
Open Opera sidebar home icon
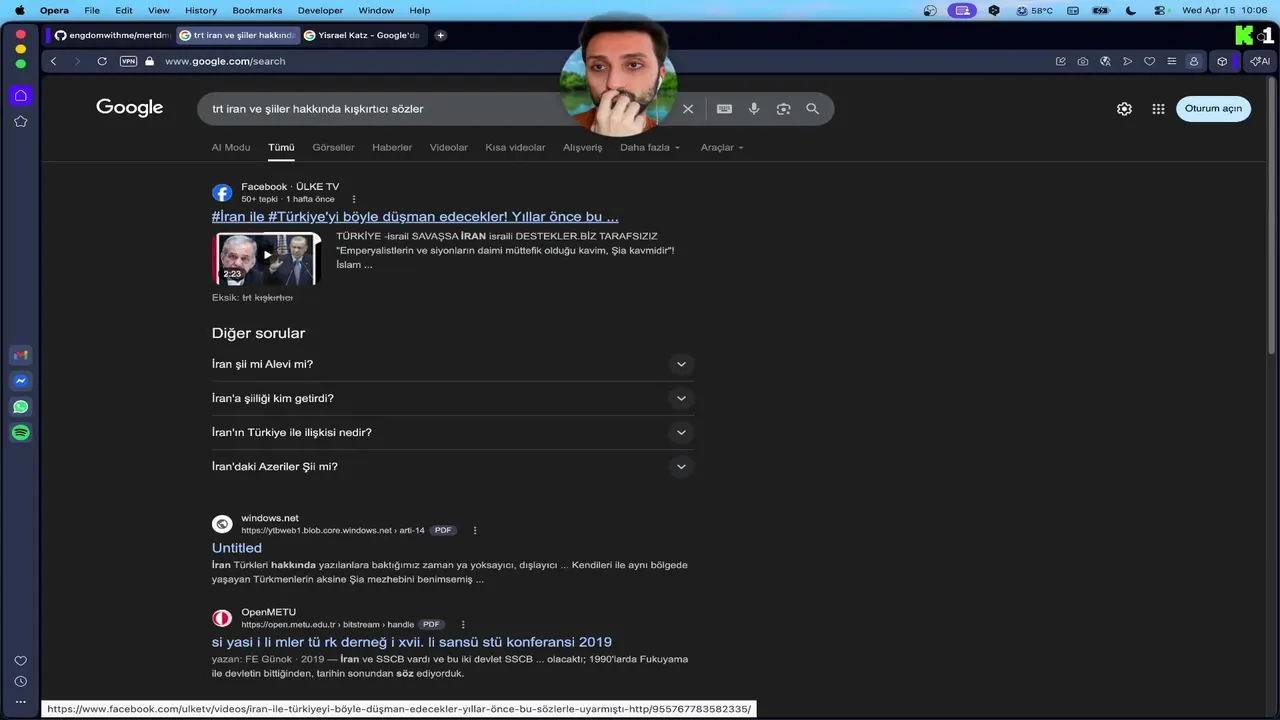(20, 96)
